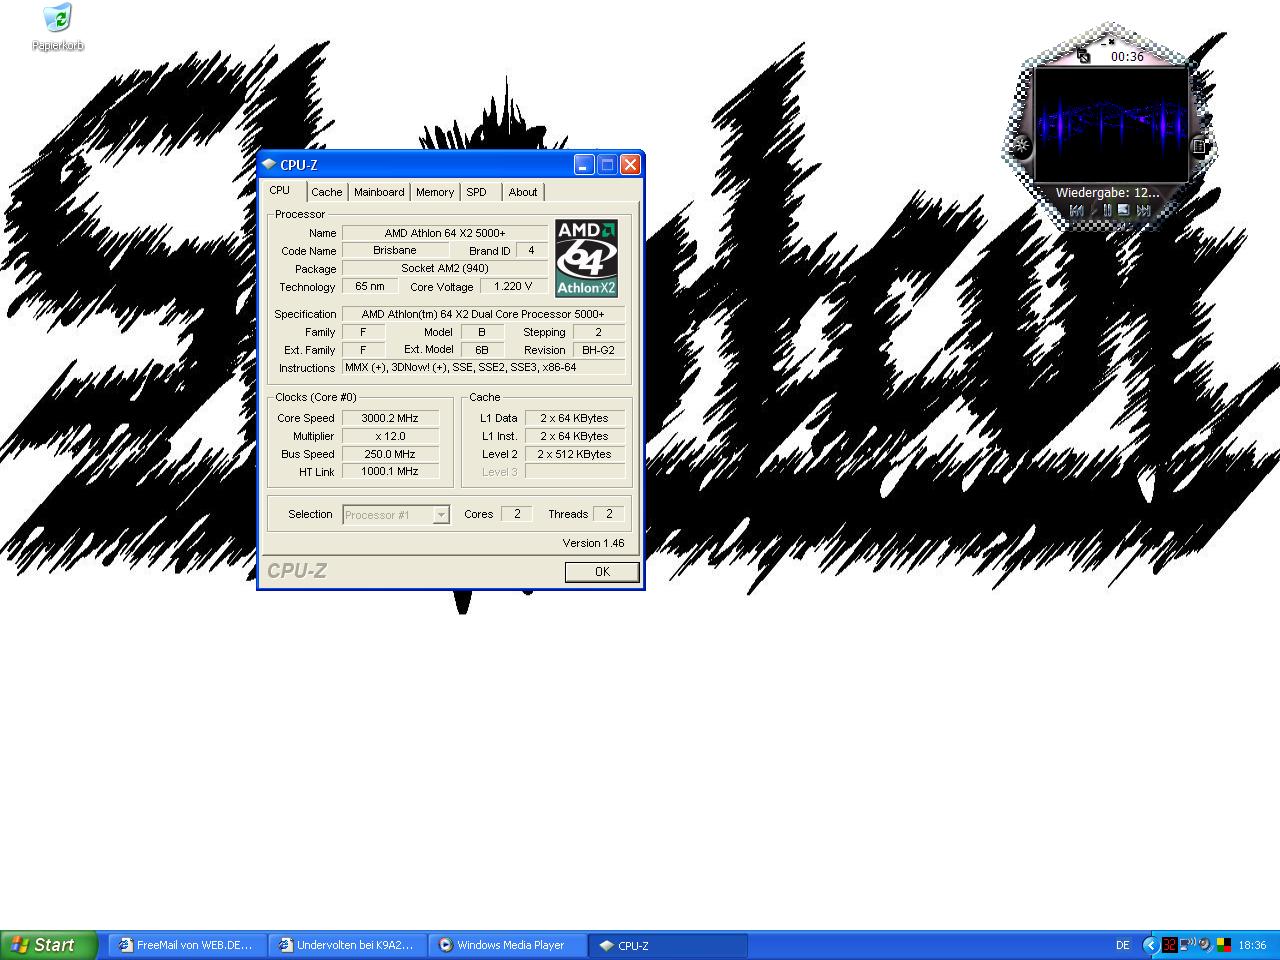Screen dimensions: 1280x960
Task: Click the 18:36 taskbar clock
Action: [x=1252, y=945]
